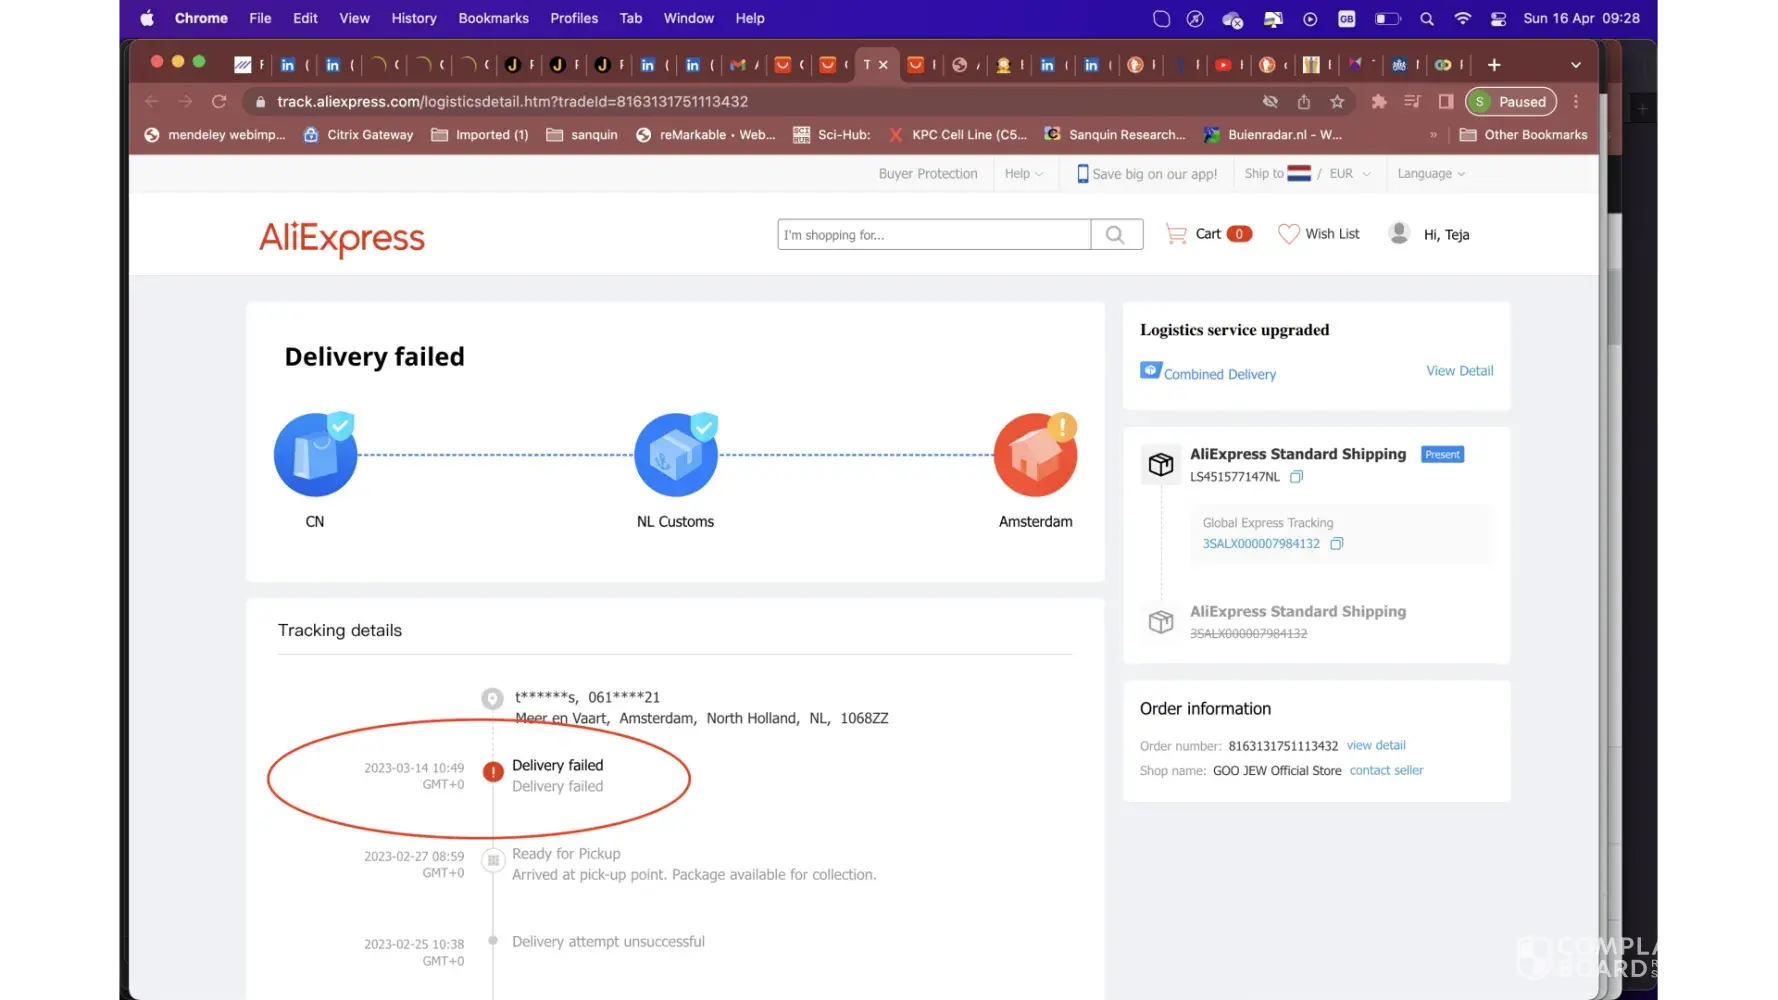The image size is (1778, 1000).
Task: Copy Global Express Tracking number
Action: tap(1336, 544)
